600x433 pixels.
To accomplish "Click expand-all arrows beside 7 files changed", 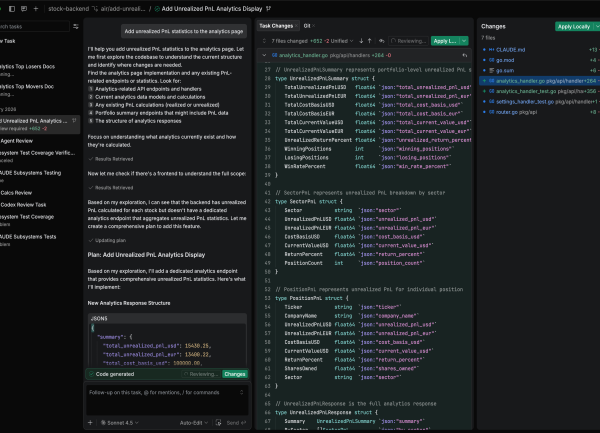I will (x=264, y=41).
